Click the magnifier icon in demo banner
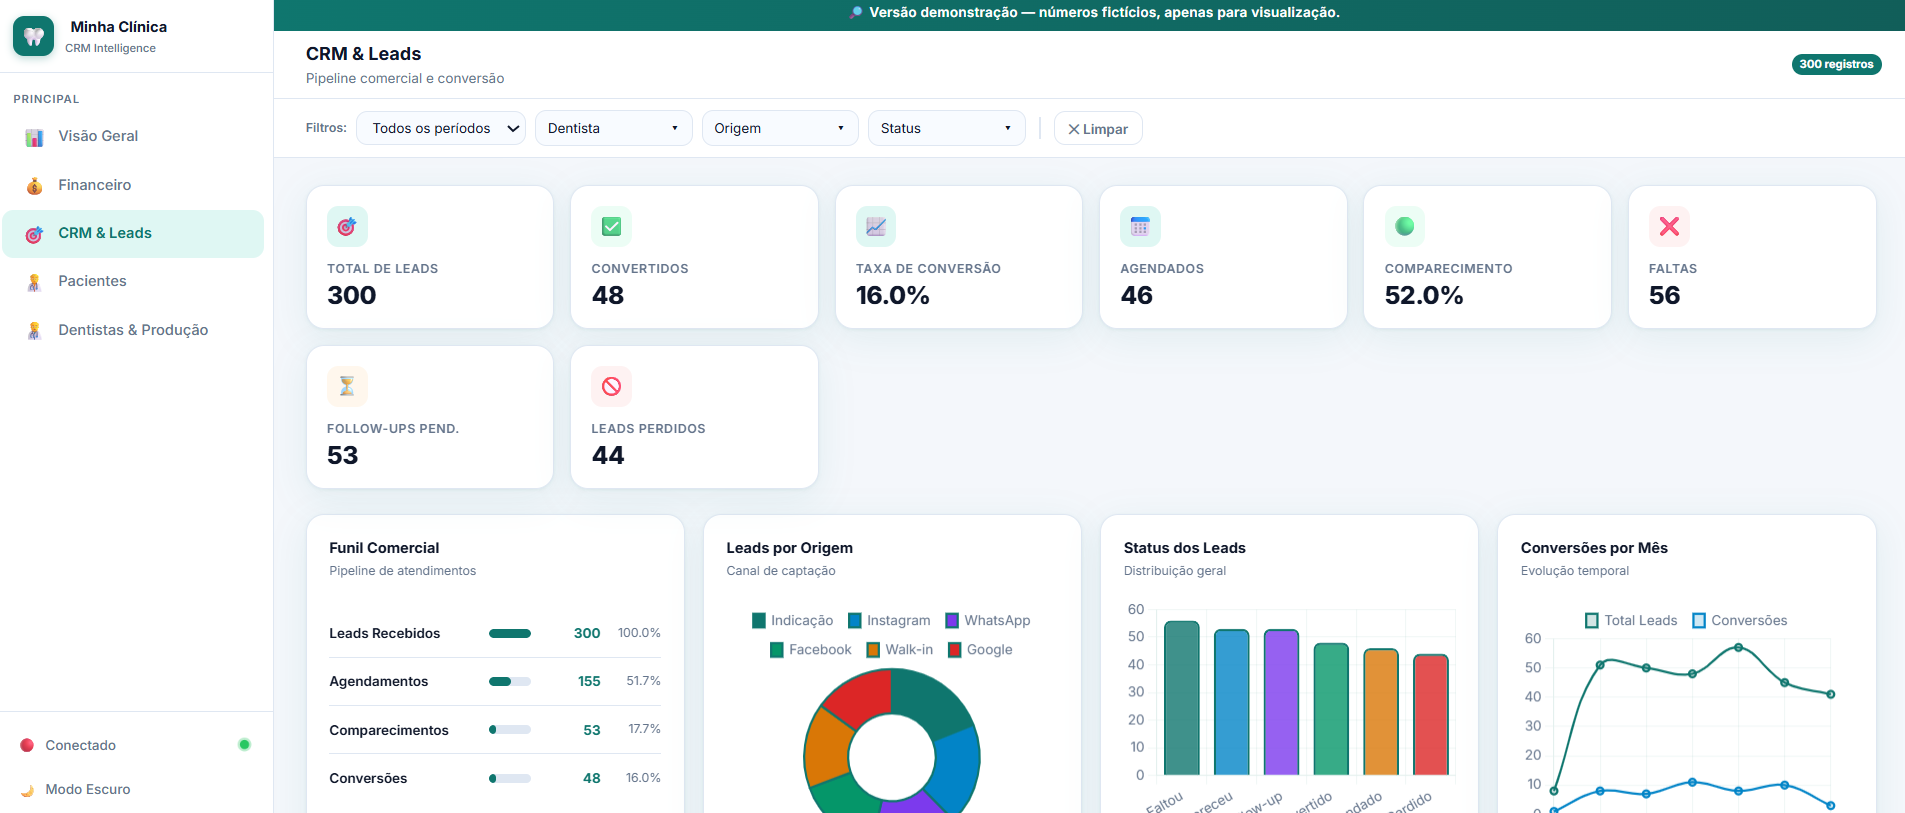This screenshot has width=1905, height=813. tap(856, 12)
